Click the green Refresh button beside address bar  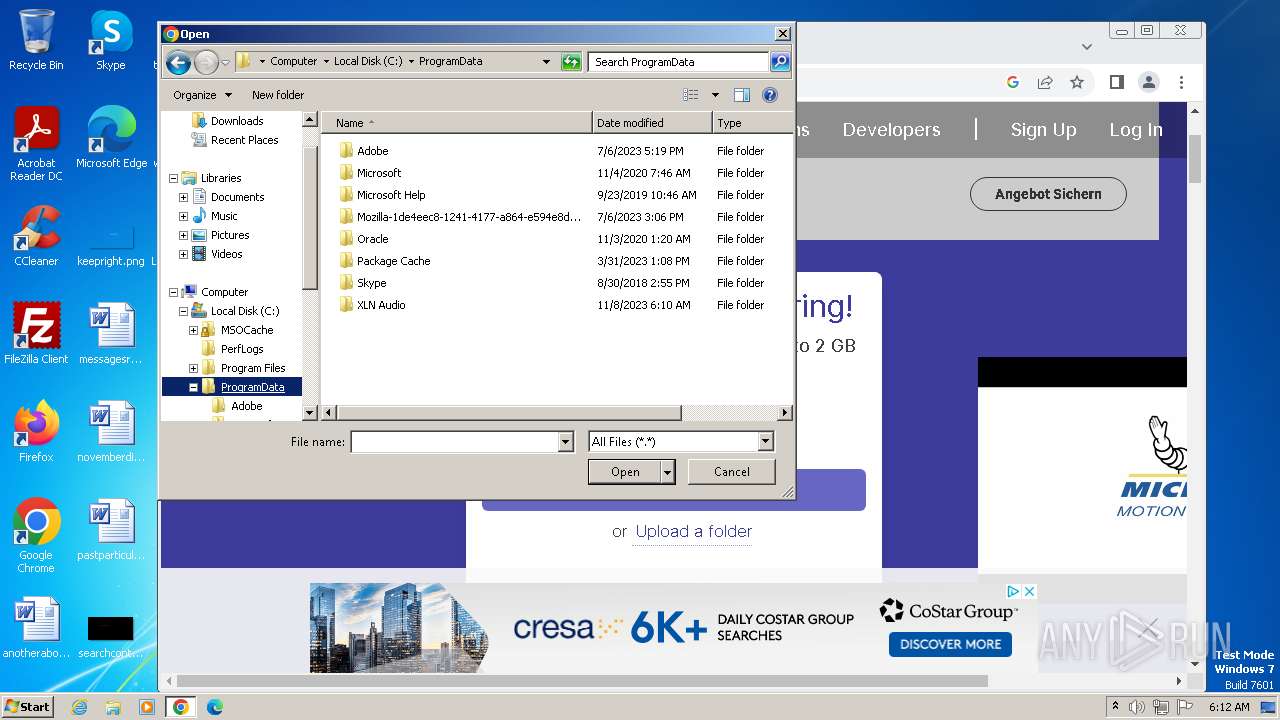pyautogui.click(x=571, y=62)
